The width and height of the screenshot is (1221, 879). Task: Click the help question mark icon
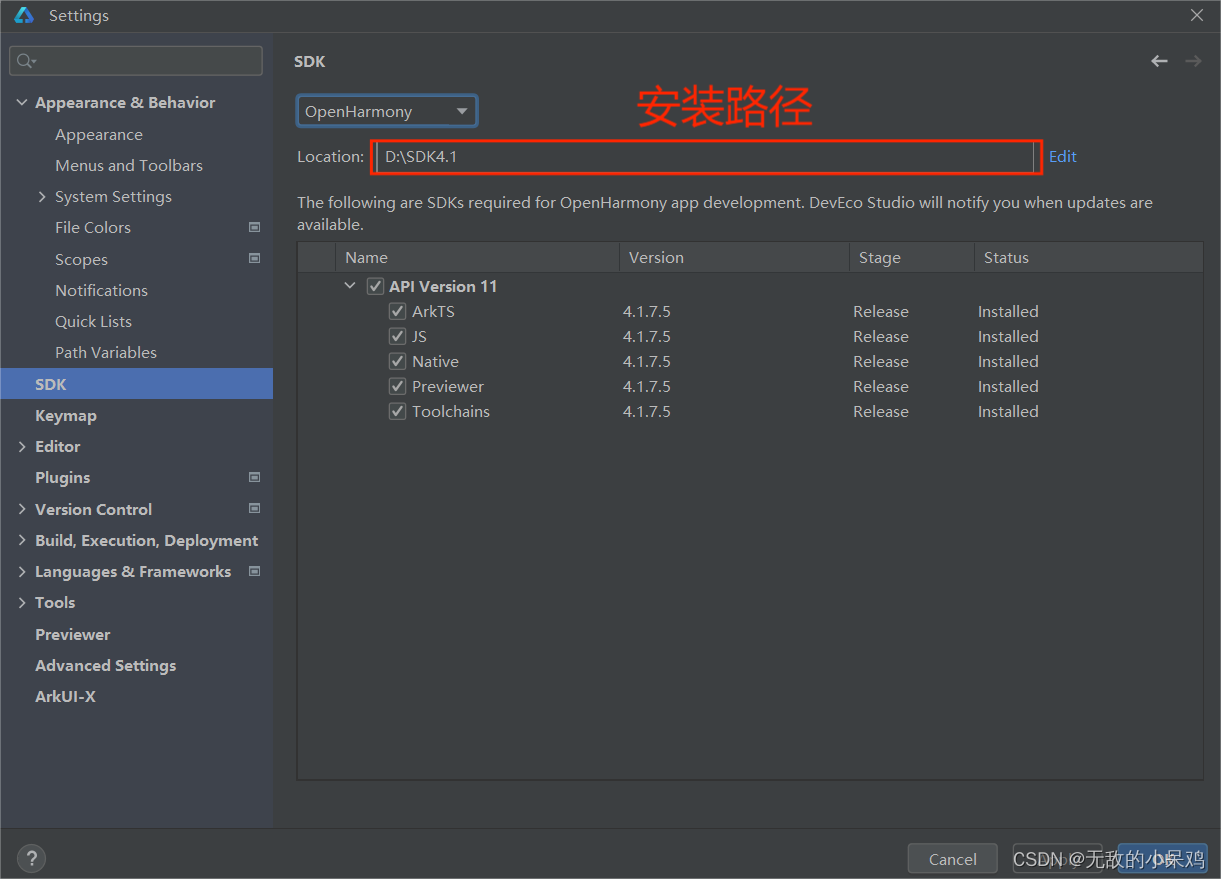point(32,858)
